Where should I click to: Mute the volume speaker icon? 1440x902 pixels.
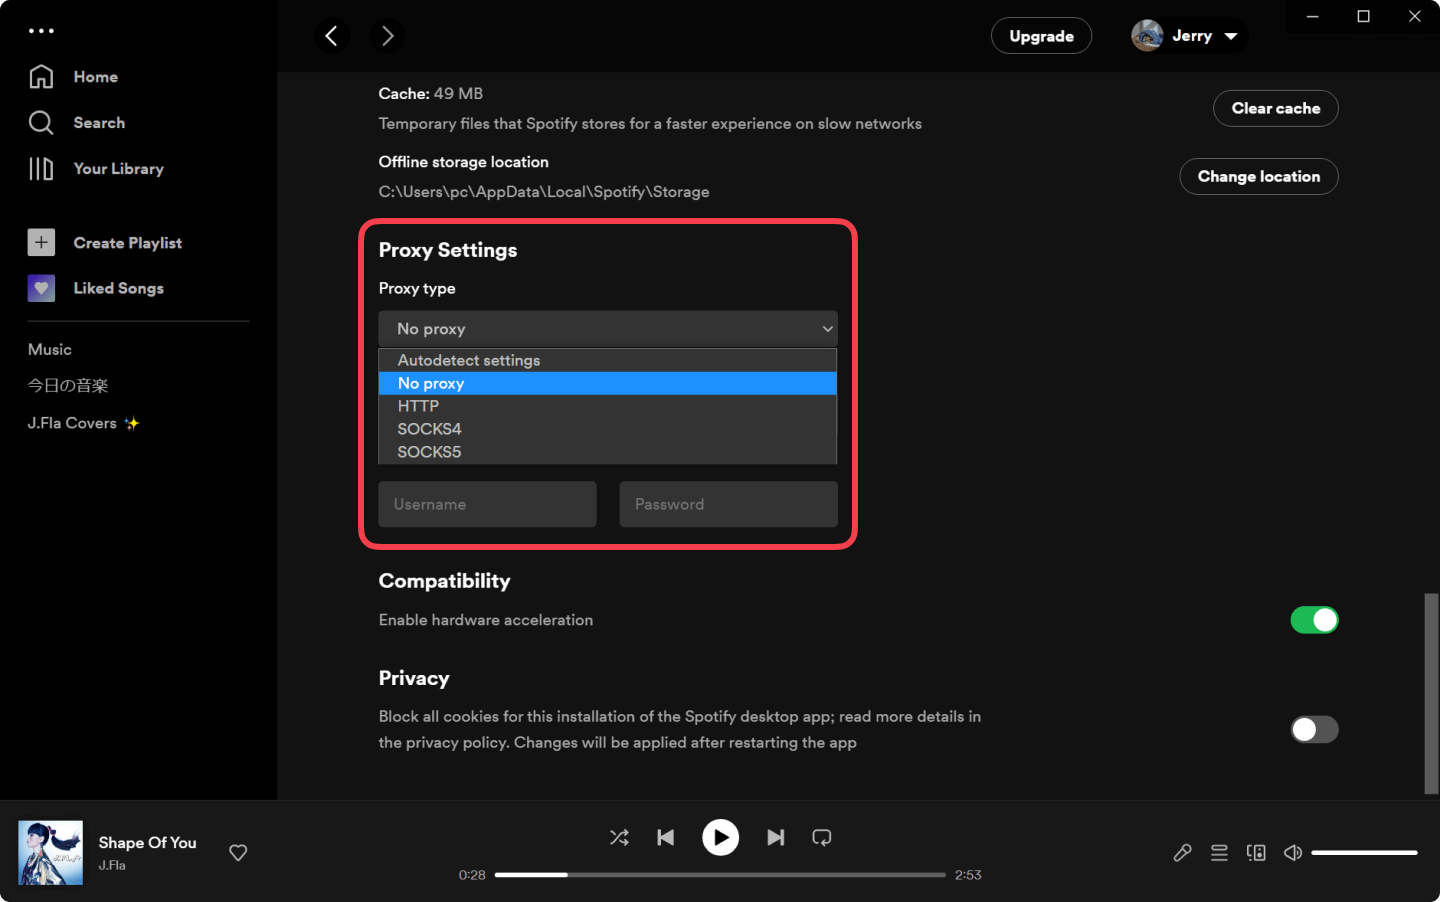point(1293,853)
